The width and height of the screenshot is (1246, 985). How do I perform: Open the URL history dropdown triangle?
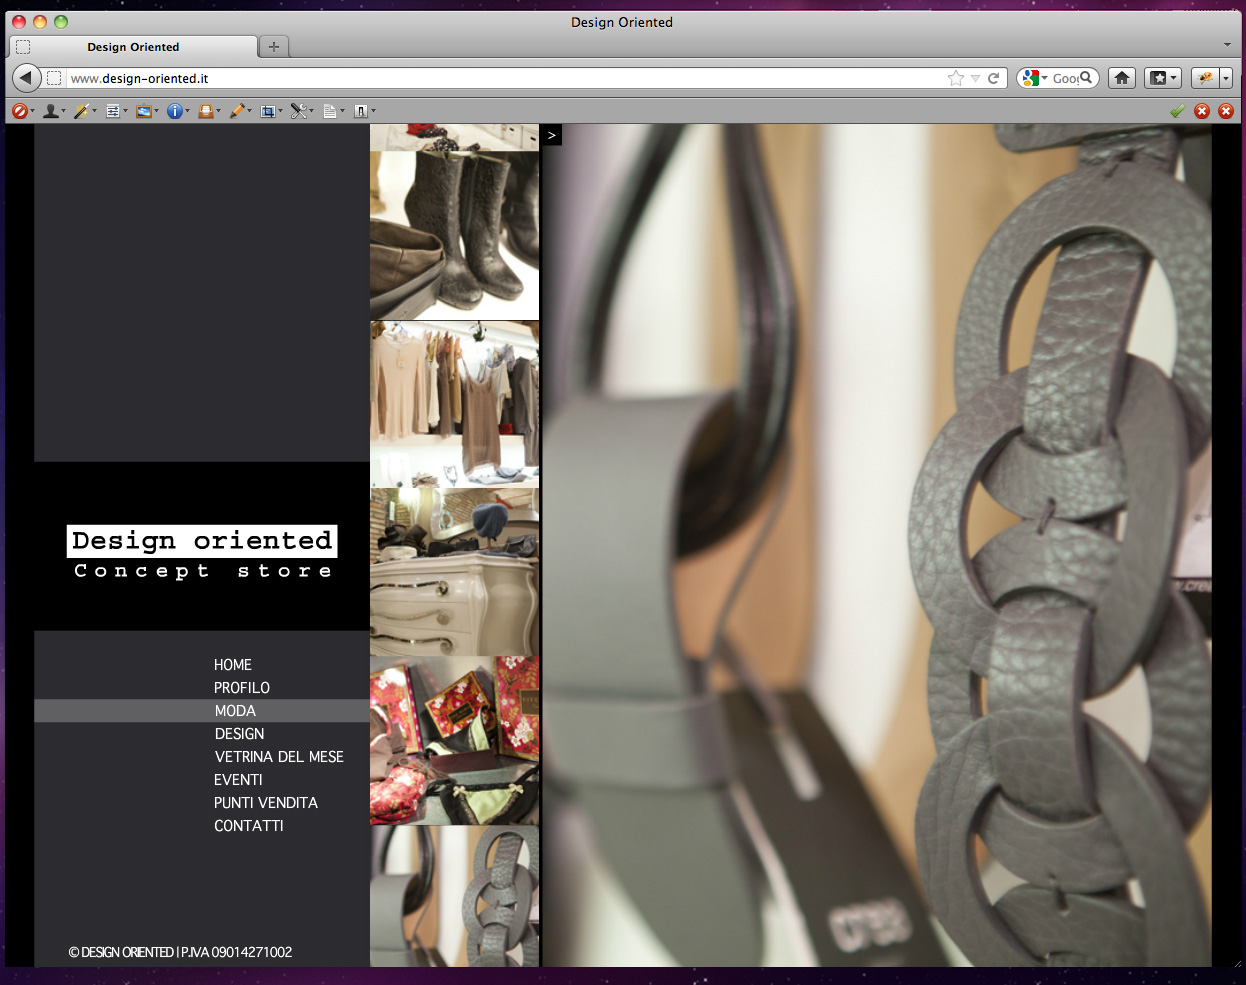click(x=975, y=78)
